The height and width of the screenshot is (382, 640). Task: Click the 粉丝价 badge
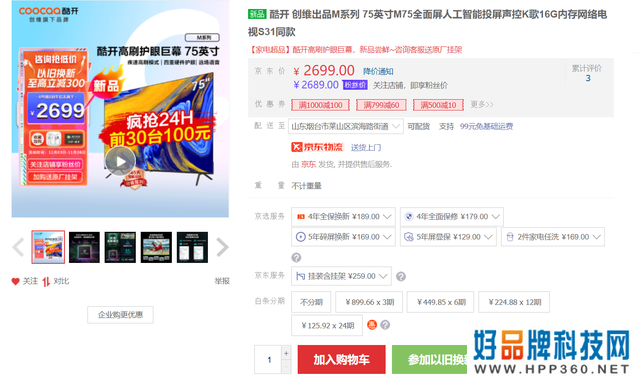[x=355, y=85]
